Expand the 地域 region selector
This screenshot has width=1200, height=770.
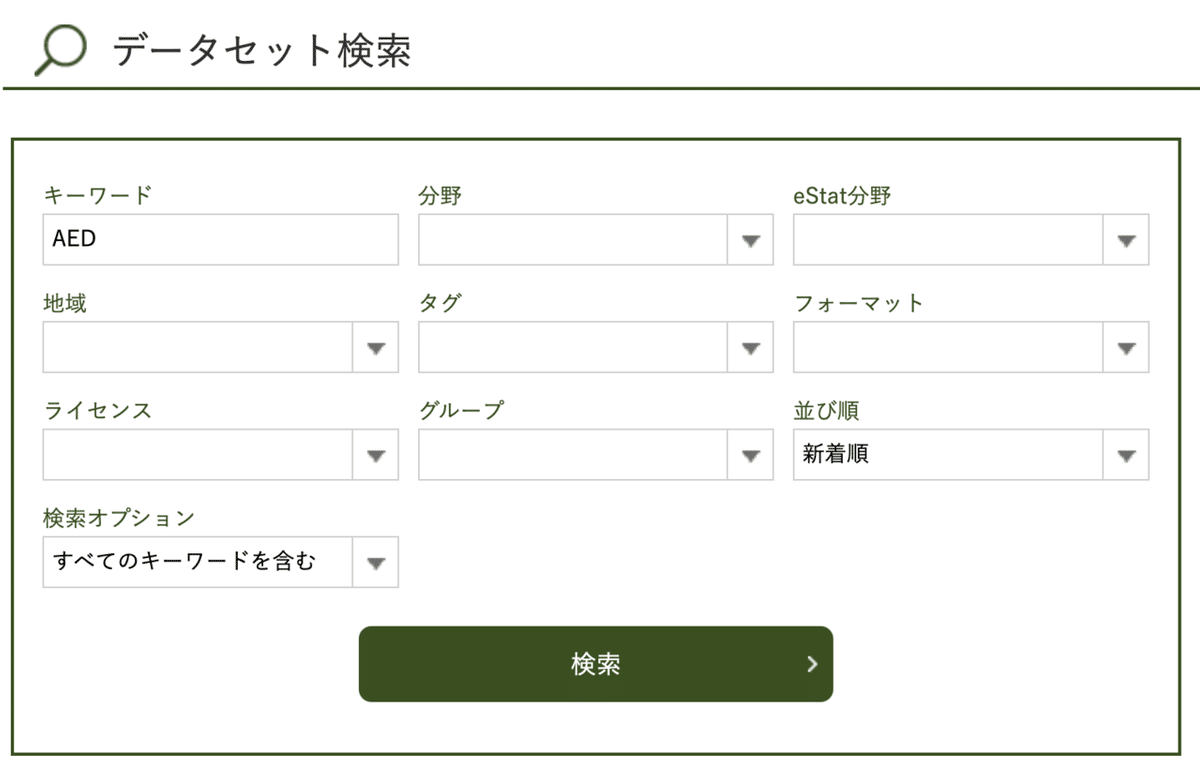coord(220,347)
